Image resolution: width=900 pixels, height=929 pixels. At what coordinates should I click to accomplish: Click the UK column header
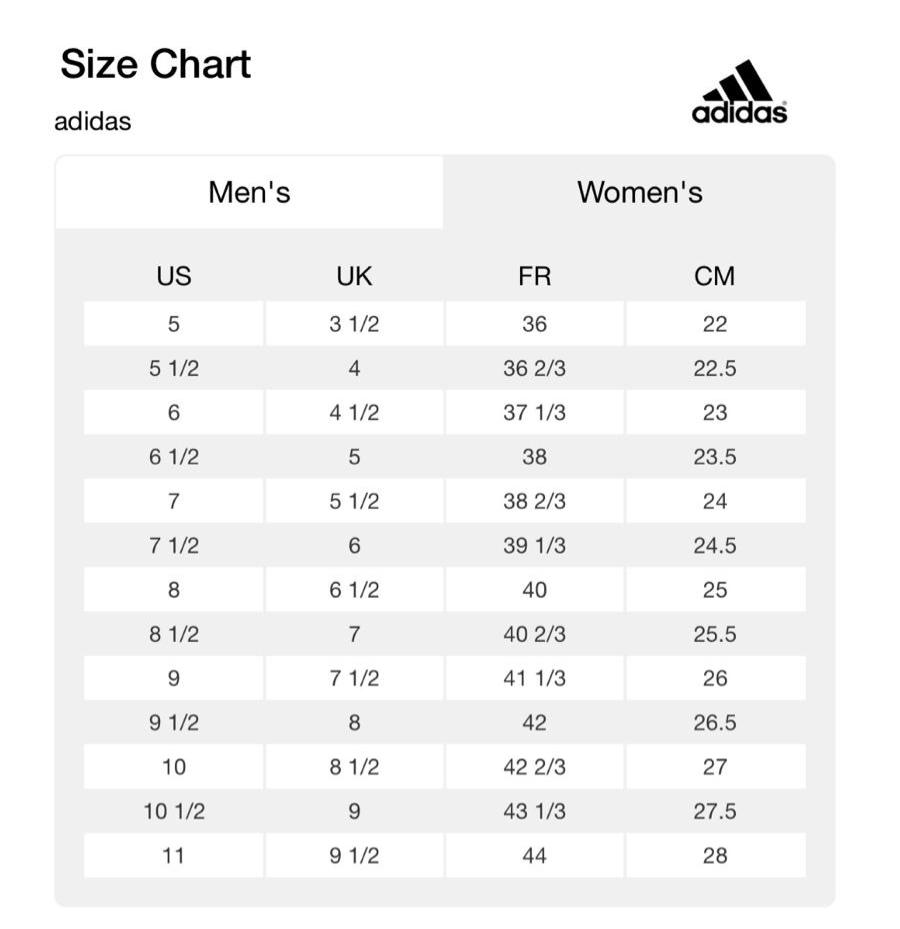pos(354,276)
